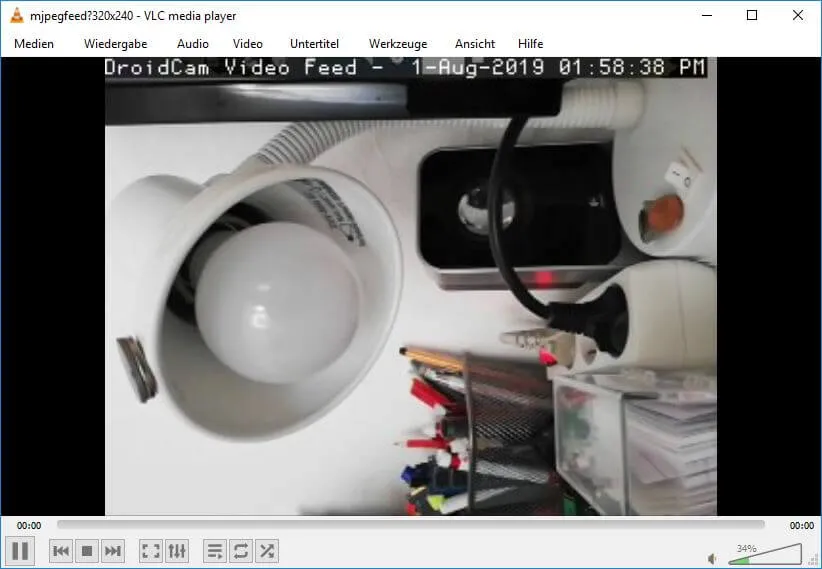This screenshot has height=569, width=822.
Task: Stop the video playback
Action: pyautogui.click(x=87, y=551)
